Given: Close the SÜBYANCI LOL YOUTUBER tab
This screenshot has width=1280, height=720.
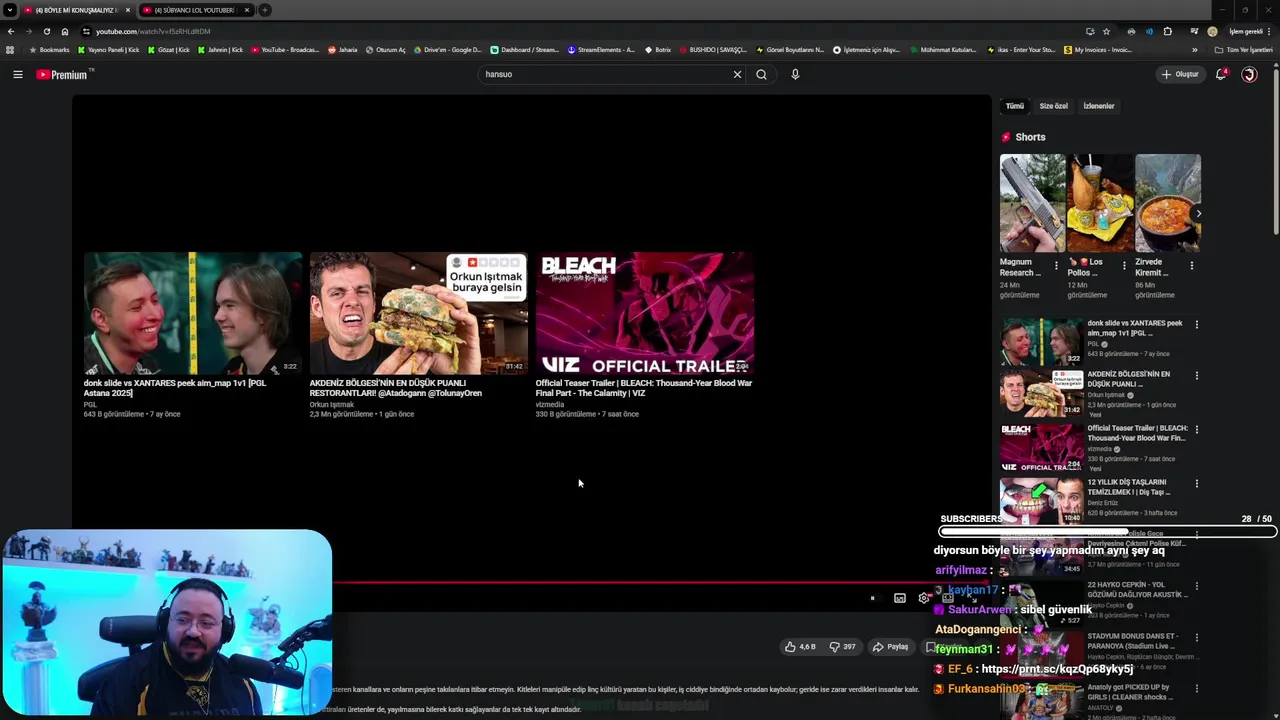Looking at the screenshot, I should 246,10.
